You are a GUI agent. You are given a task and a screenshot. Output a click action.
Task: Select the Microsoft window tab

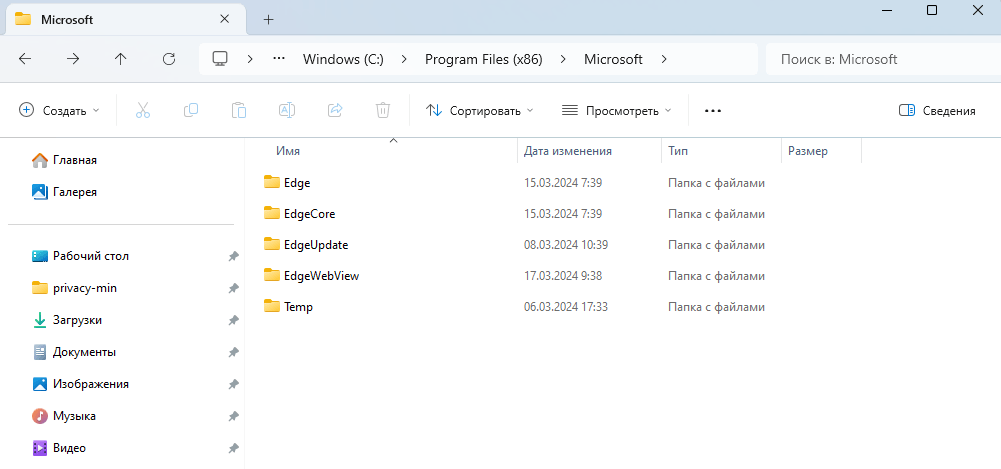coord(124,19)
